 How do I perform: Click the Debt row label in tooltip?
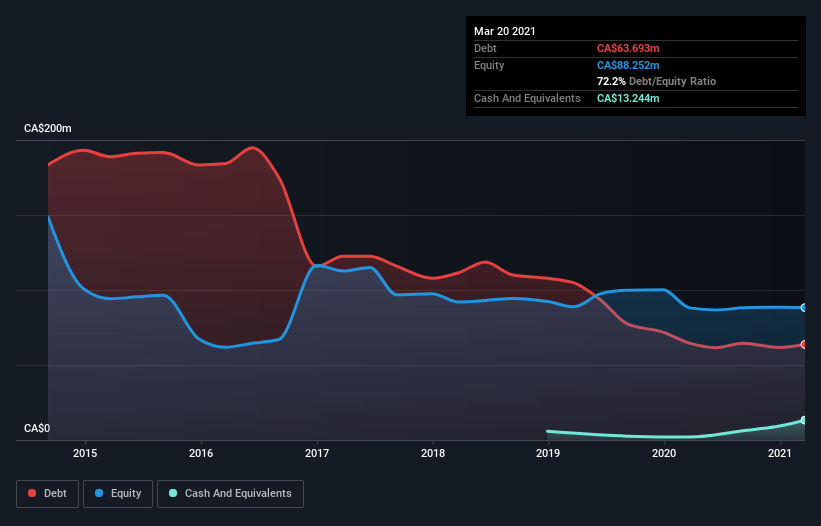click(485, 48)
